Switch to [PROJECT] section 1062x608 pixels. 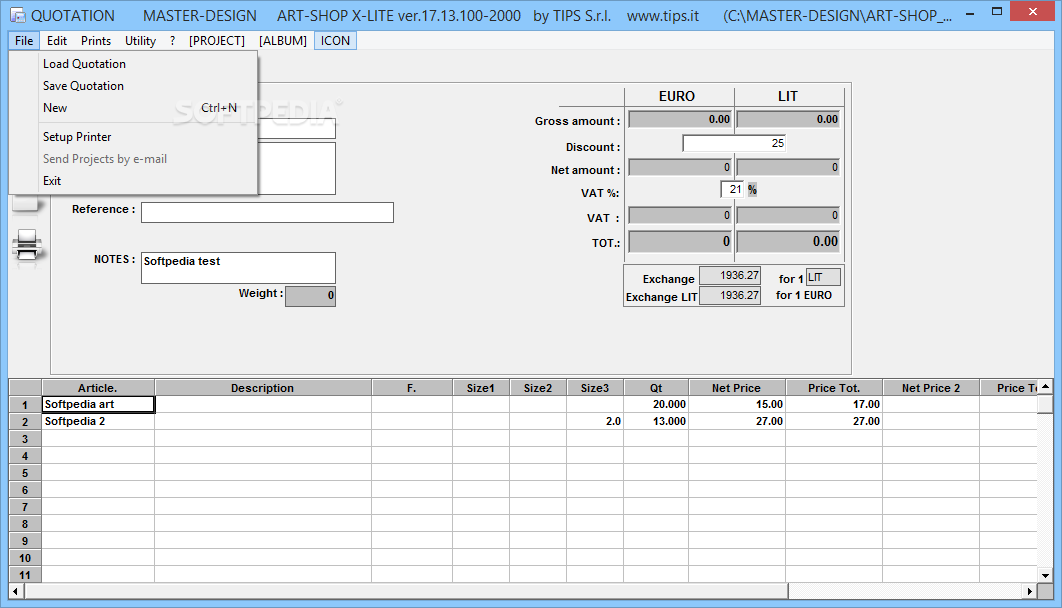[x=217, y=41]
